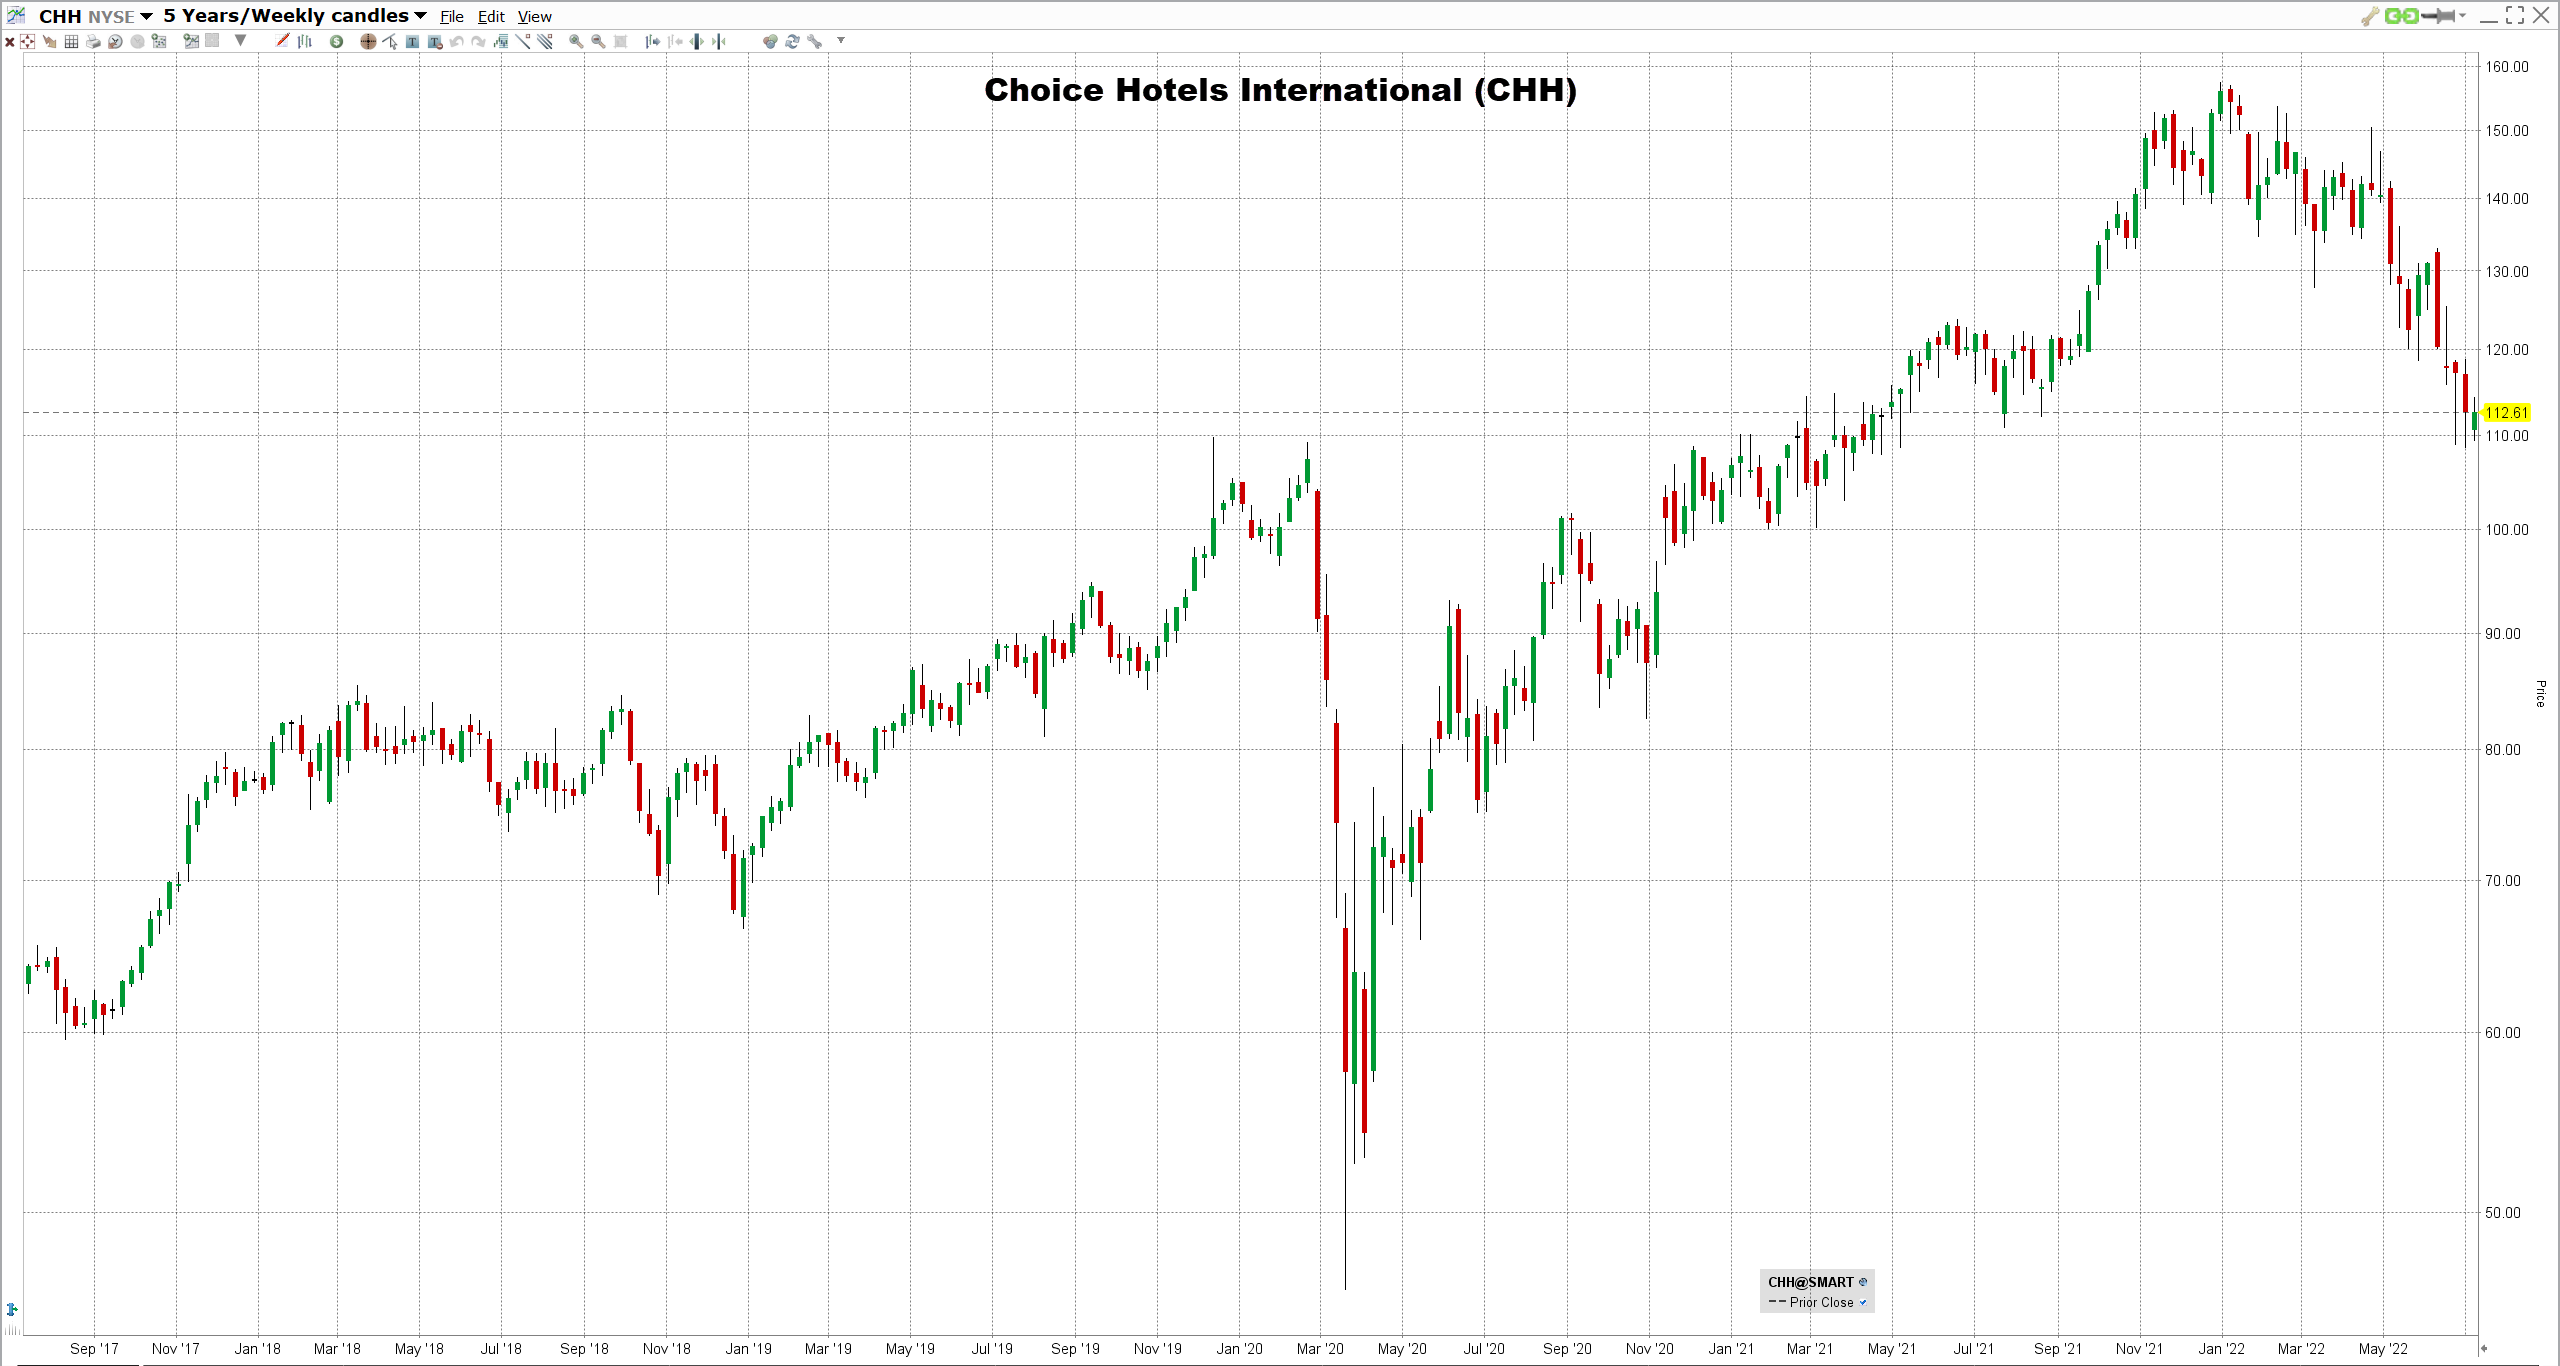
Task: Click the 50.00 price axis label
Action: click(2503, 1213)
